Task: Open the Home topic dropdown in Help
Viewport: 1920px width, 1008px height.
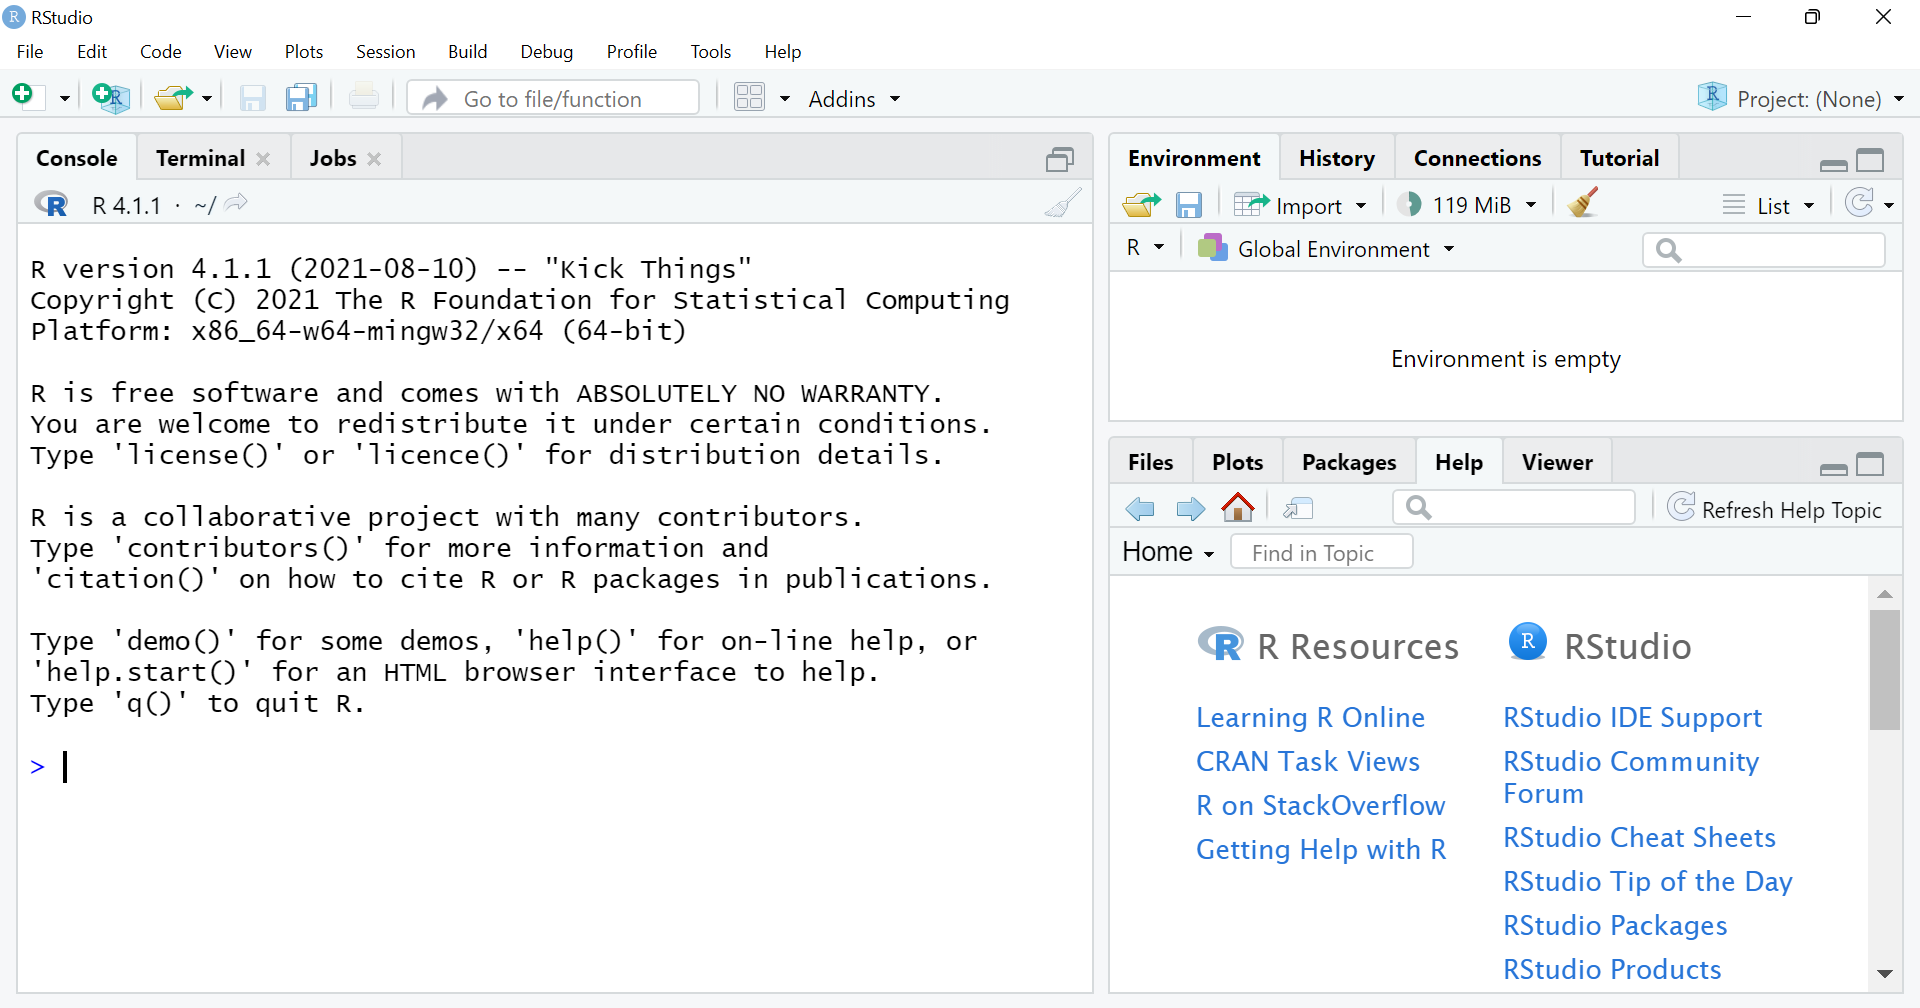Action: 1168,552
